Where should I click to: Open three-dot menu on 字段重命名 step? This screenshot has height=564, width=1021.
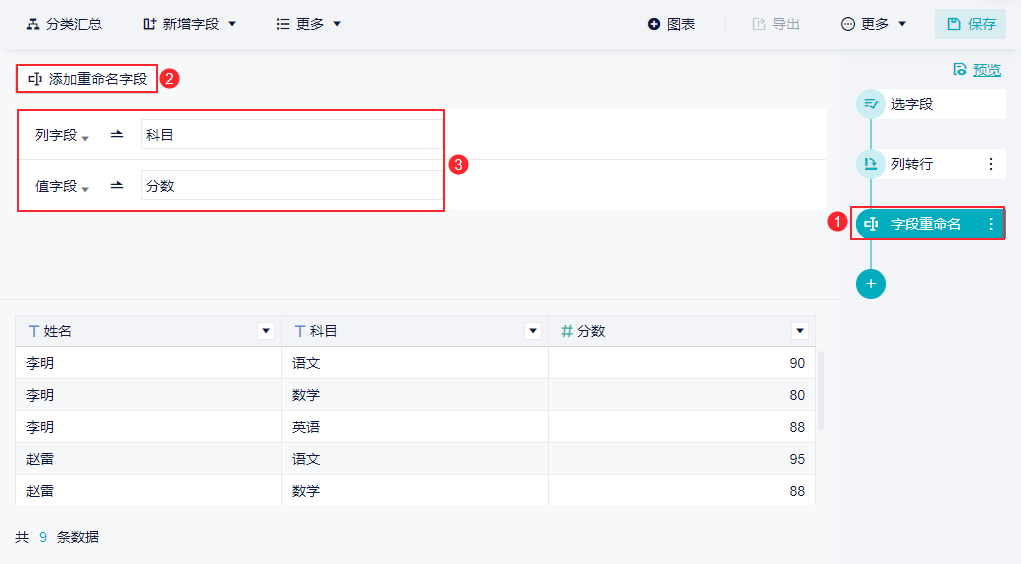coord(991,224)
